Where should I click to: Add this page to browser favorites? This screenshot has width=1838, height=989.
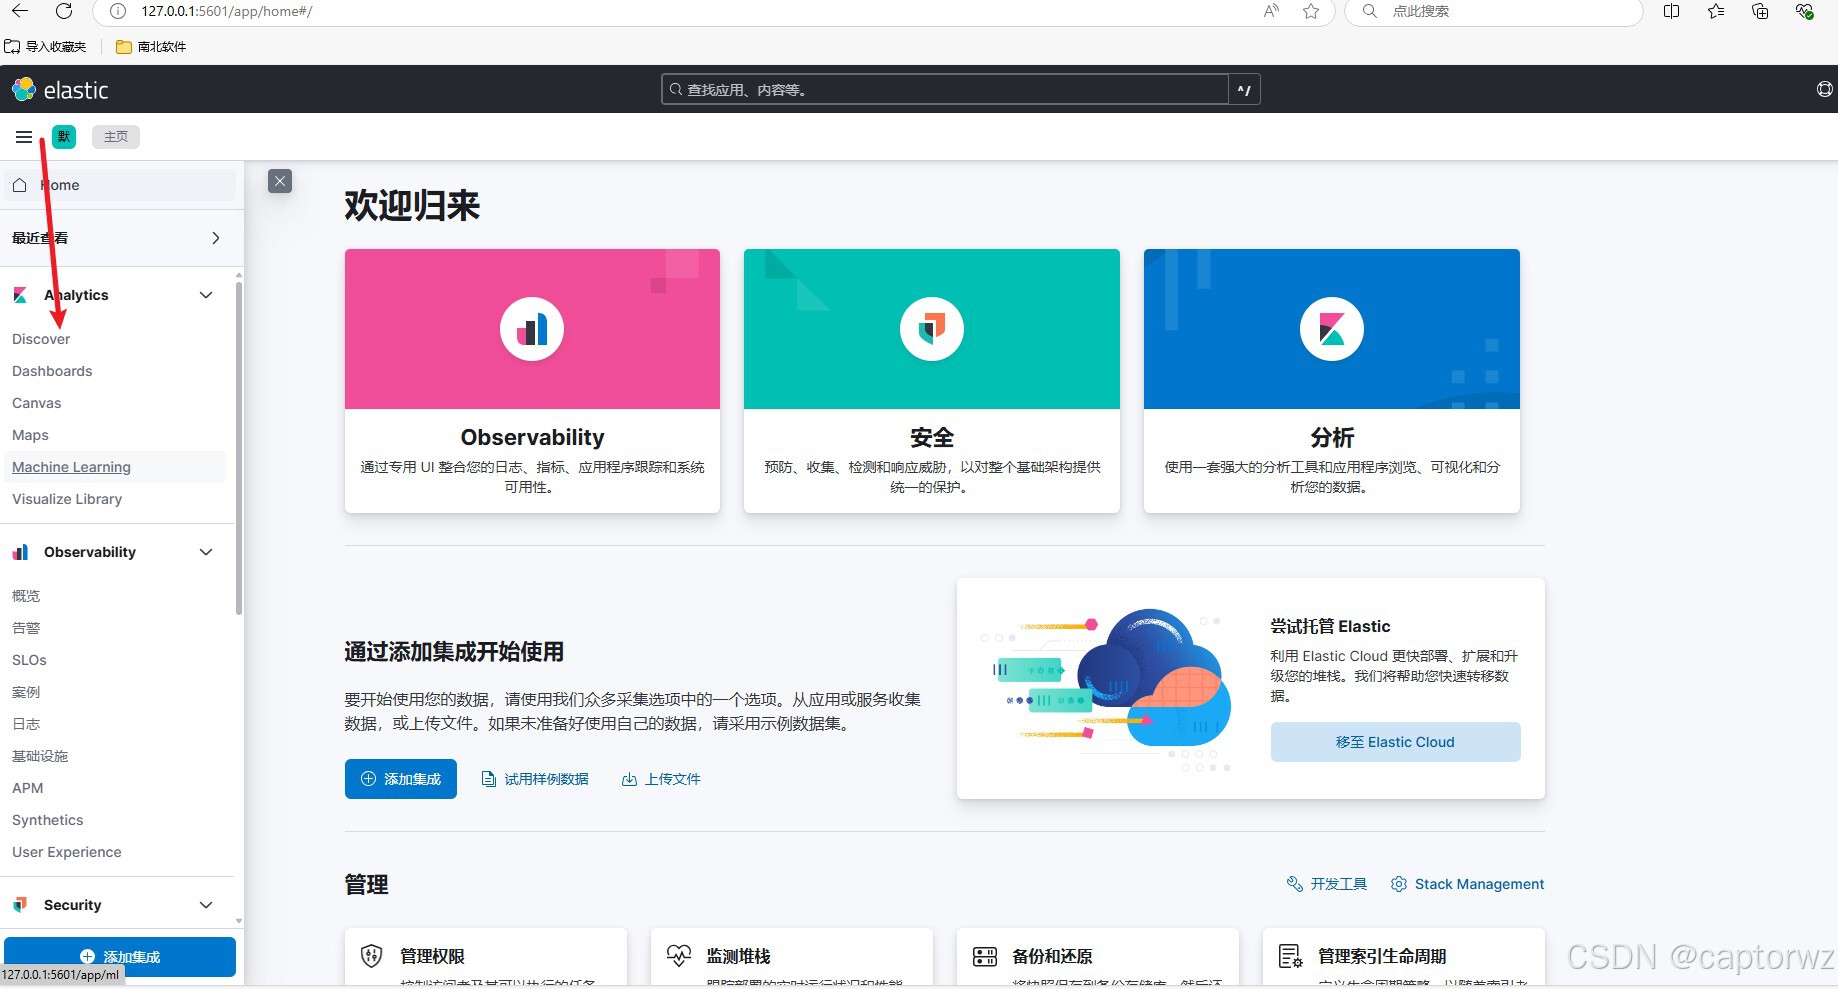click(1311, 11)
